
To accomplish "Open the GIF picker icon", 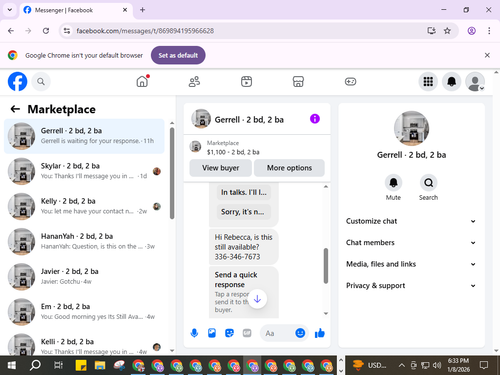I will 247,333.
